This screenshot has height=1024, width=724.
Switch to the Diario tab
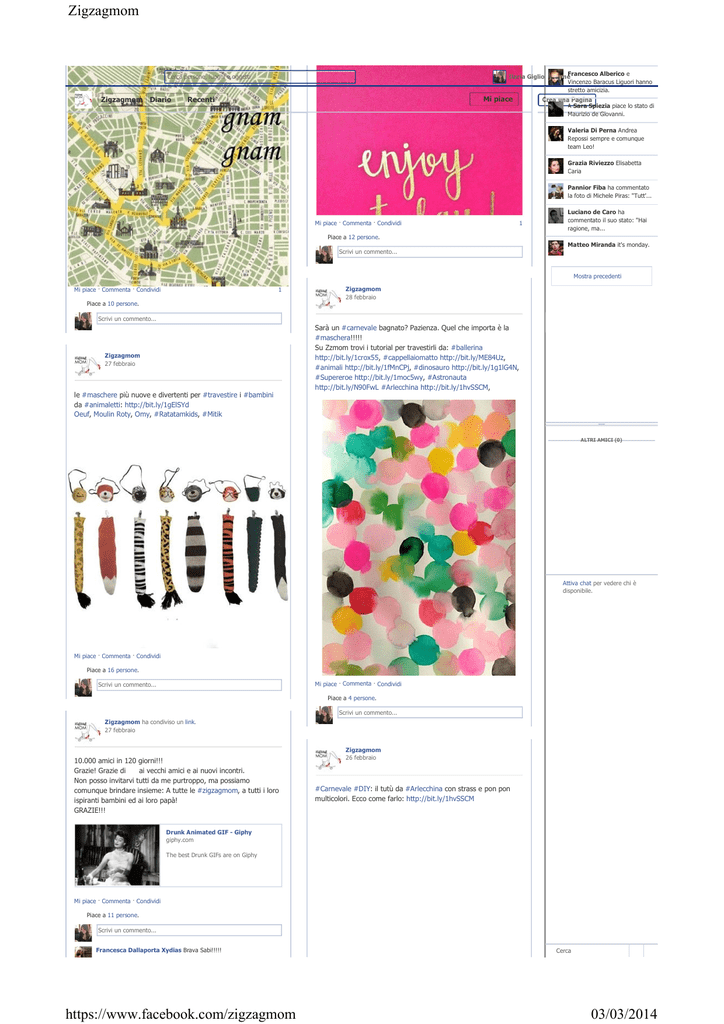(160, 100)
